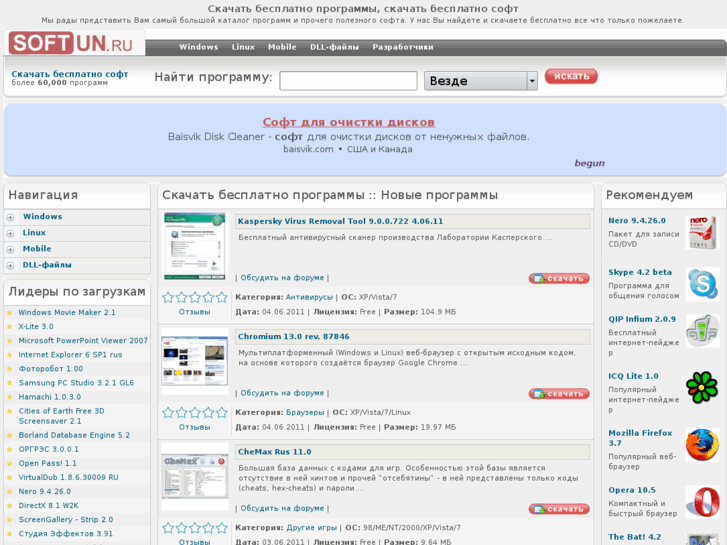Open the Везде search scope dropdown

point(481,81)
